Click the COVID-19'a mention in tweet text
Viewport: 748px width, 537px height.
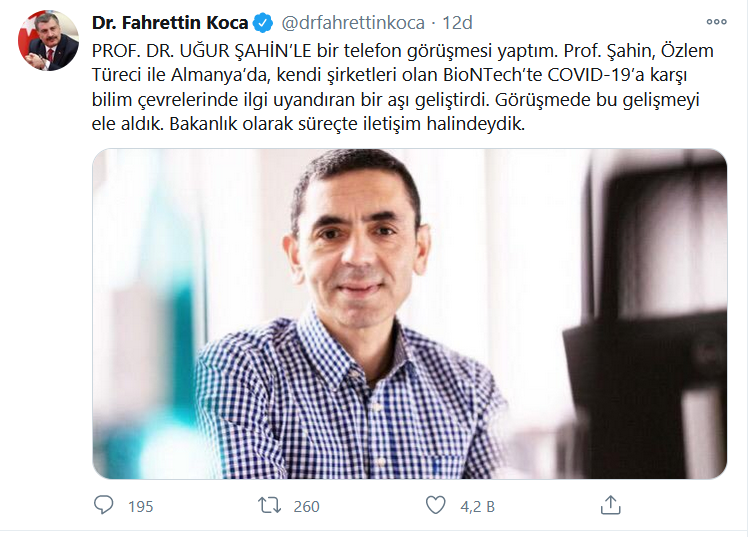[594, 75]
